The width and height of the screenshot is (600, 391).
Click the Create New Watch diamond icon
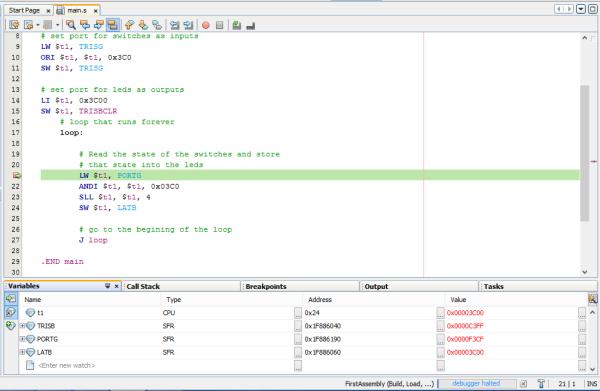(x=11, y=326)
